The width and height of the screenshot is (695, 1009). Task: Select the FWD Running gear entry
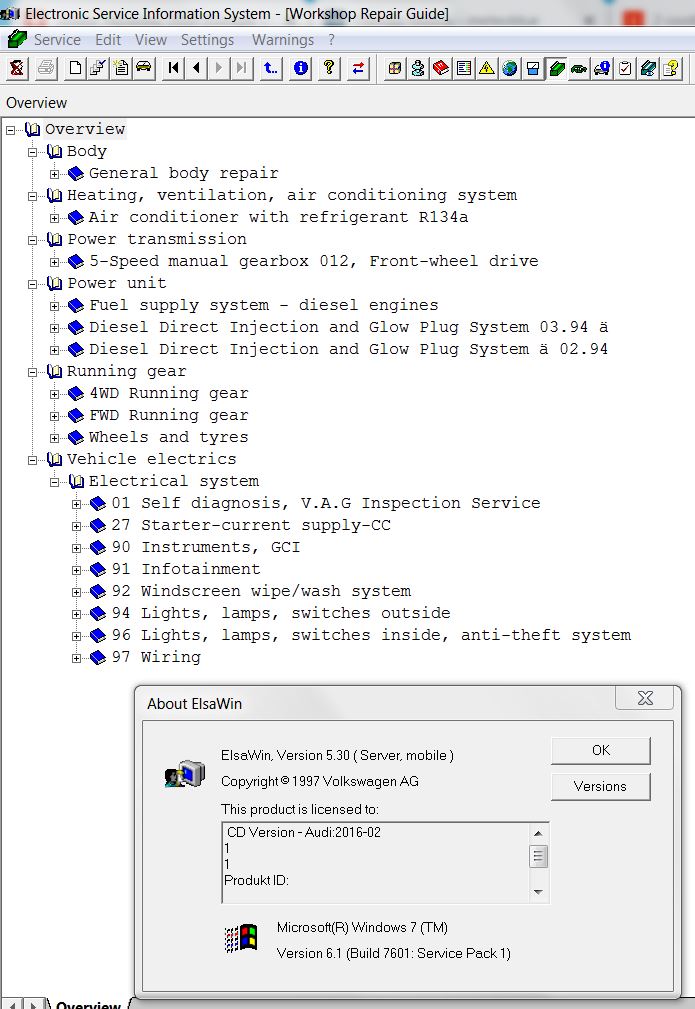pyautogui.click(x=169, y=415)
